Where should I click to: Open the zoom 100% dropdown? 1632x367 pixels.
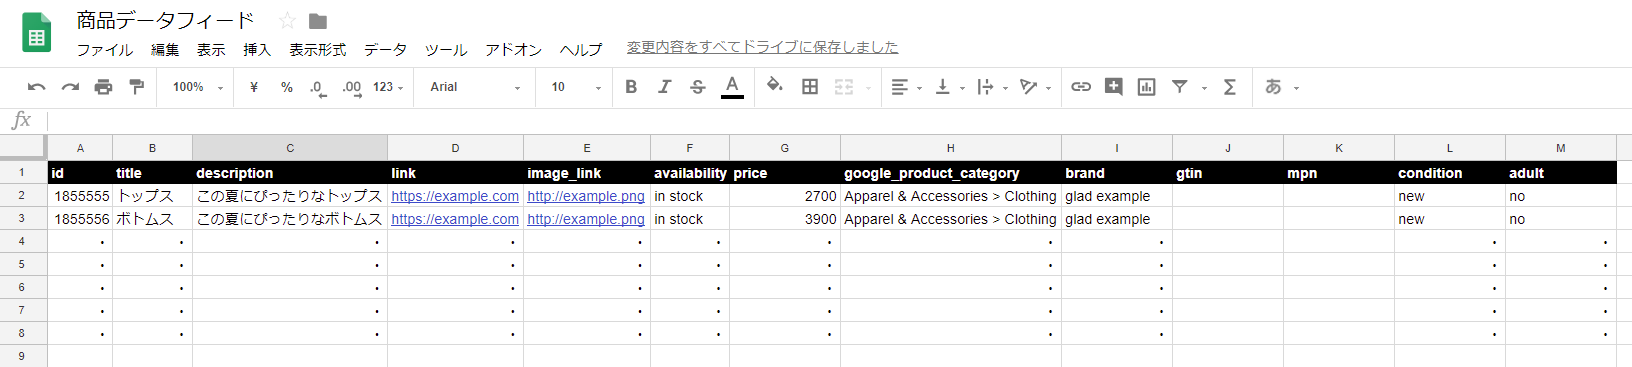[198, 87]
